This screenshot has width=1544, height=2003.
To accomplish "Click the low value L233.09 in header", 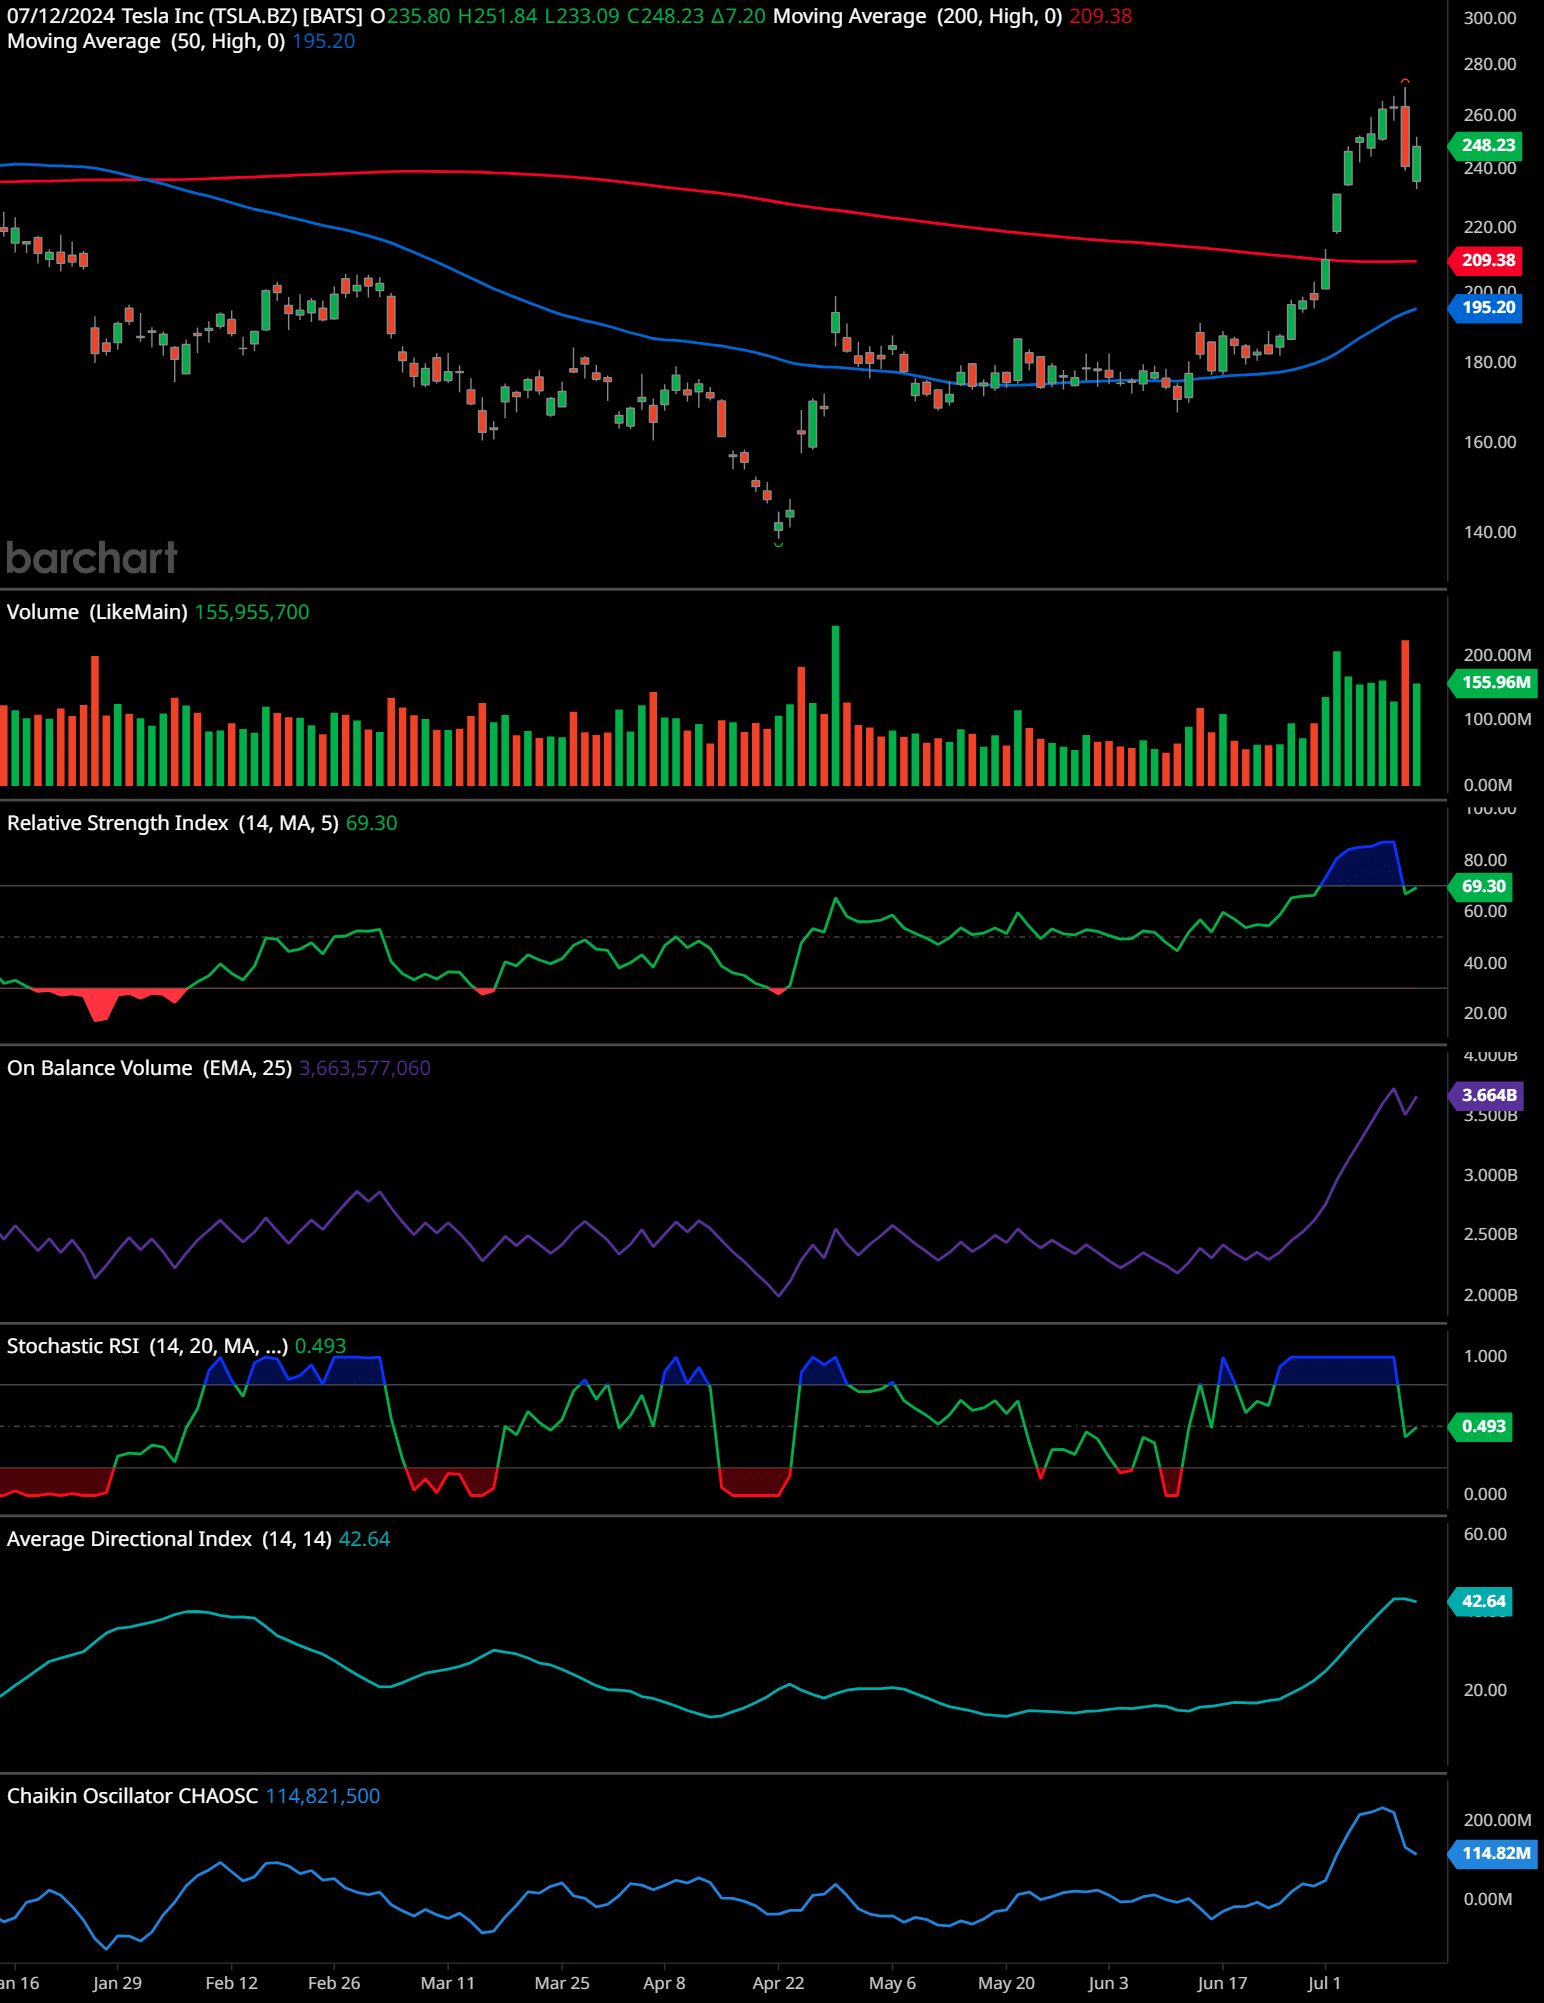I will pyautogui.click(x=582, y=16).
